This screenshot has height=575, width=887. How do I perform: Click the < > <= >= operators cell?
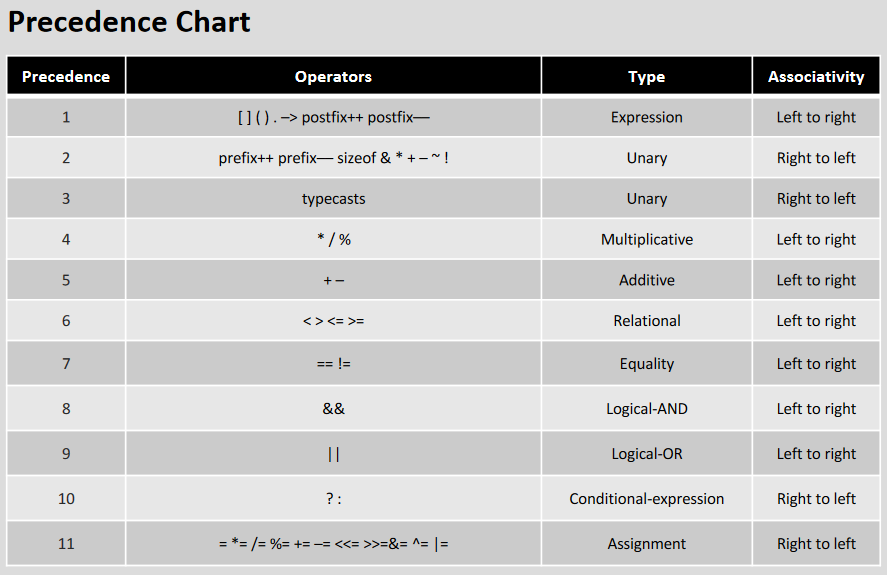(333, 321)
